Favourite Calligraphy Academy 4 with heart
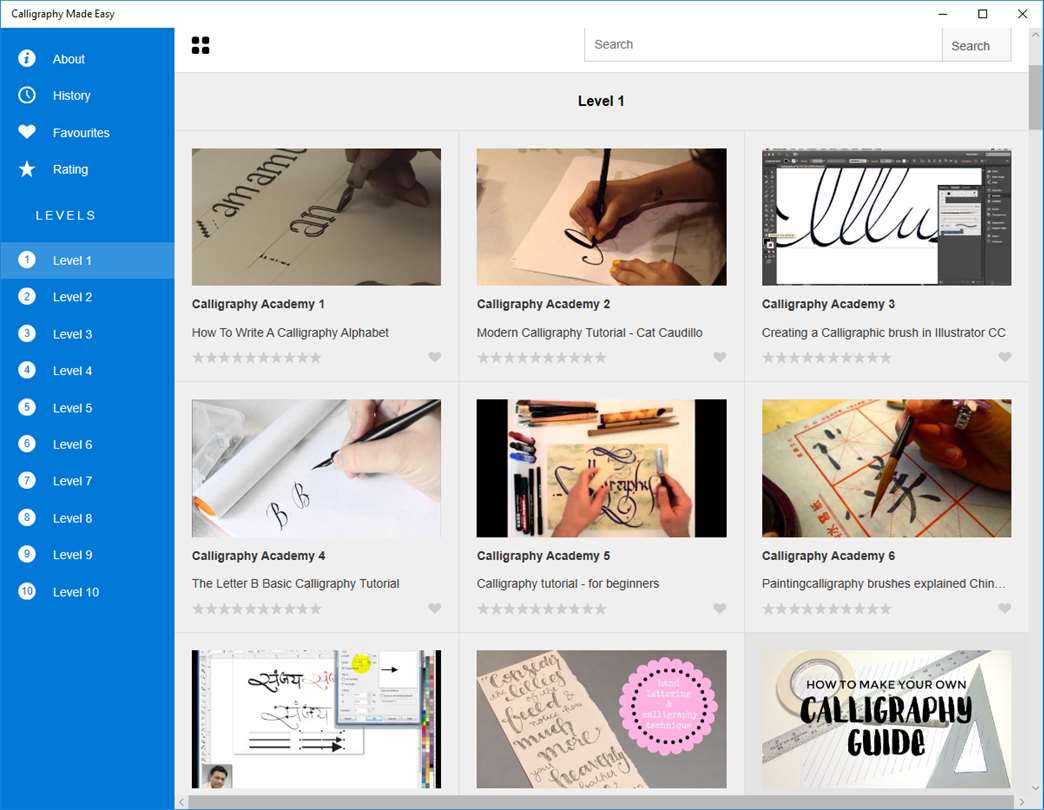 click(x=435, y=608)
